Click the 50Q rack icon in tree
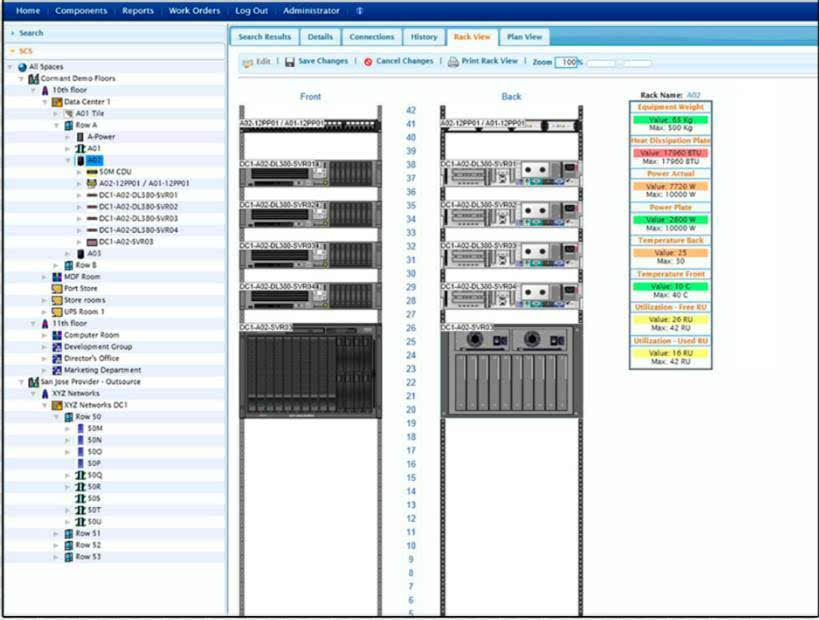Screen dimensions: 819x620 pos(80,475)
